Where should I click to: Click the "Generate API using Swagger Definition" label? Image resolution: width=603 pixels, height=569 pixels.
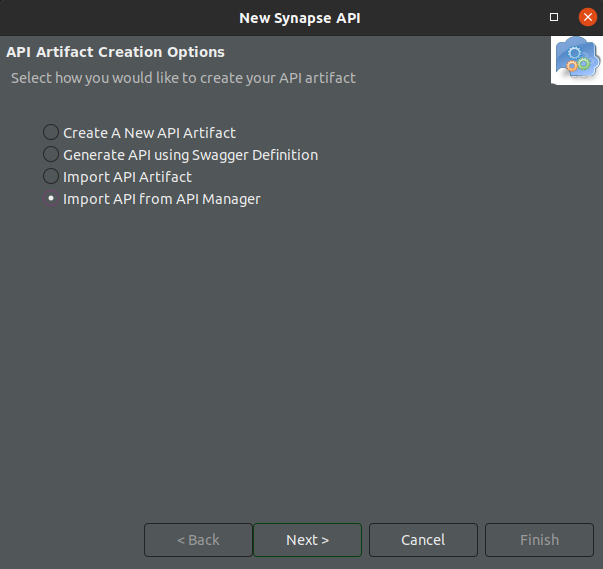coord(190,155)
